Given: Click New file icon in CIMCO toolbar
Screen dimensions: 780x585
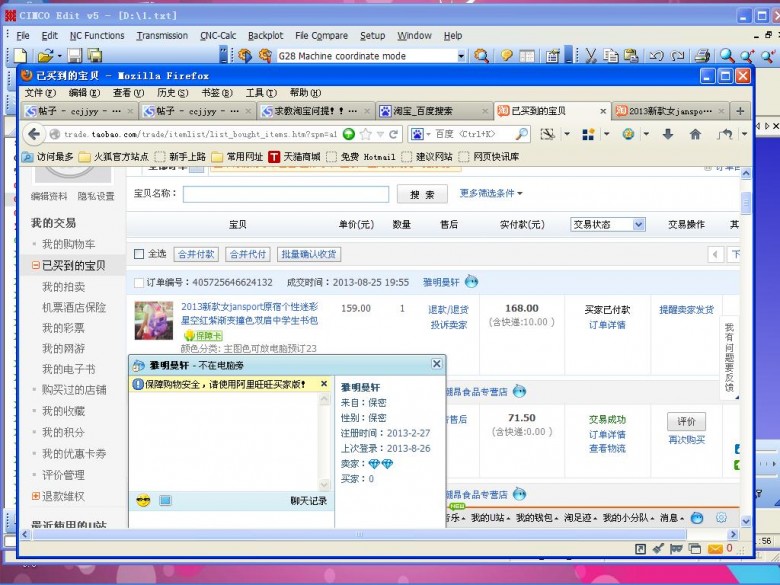Looking at the screenshot, I should pyautogui.click(x=20, y=55).
